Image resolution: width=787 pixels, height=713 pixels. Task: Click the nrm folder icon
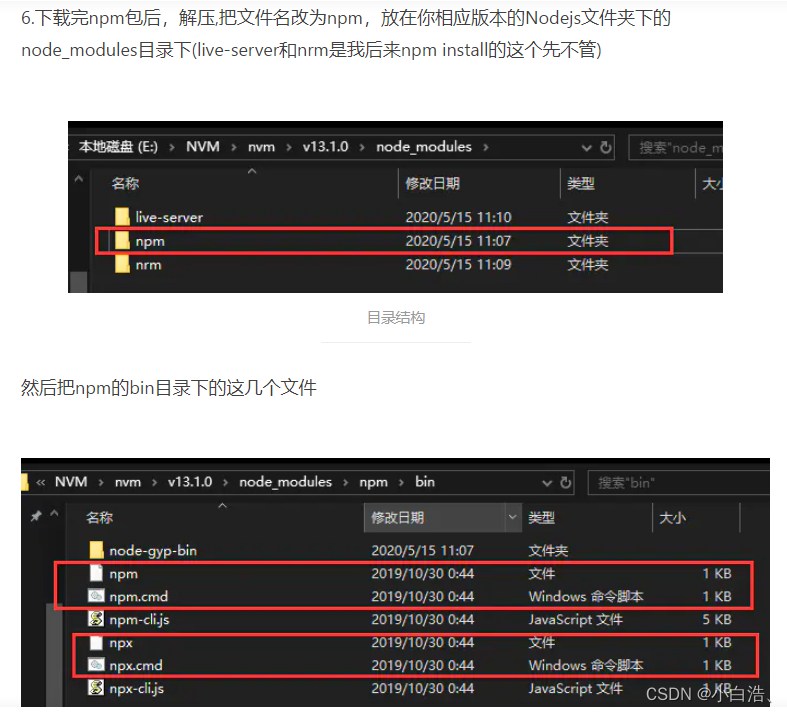coord(122,264)
